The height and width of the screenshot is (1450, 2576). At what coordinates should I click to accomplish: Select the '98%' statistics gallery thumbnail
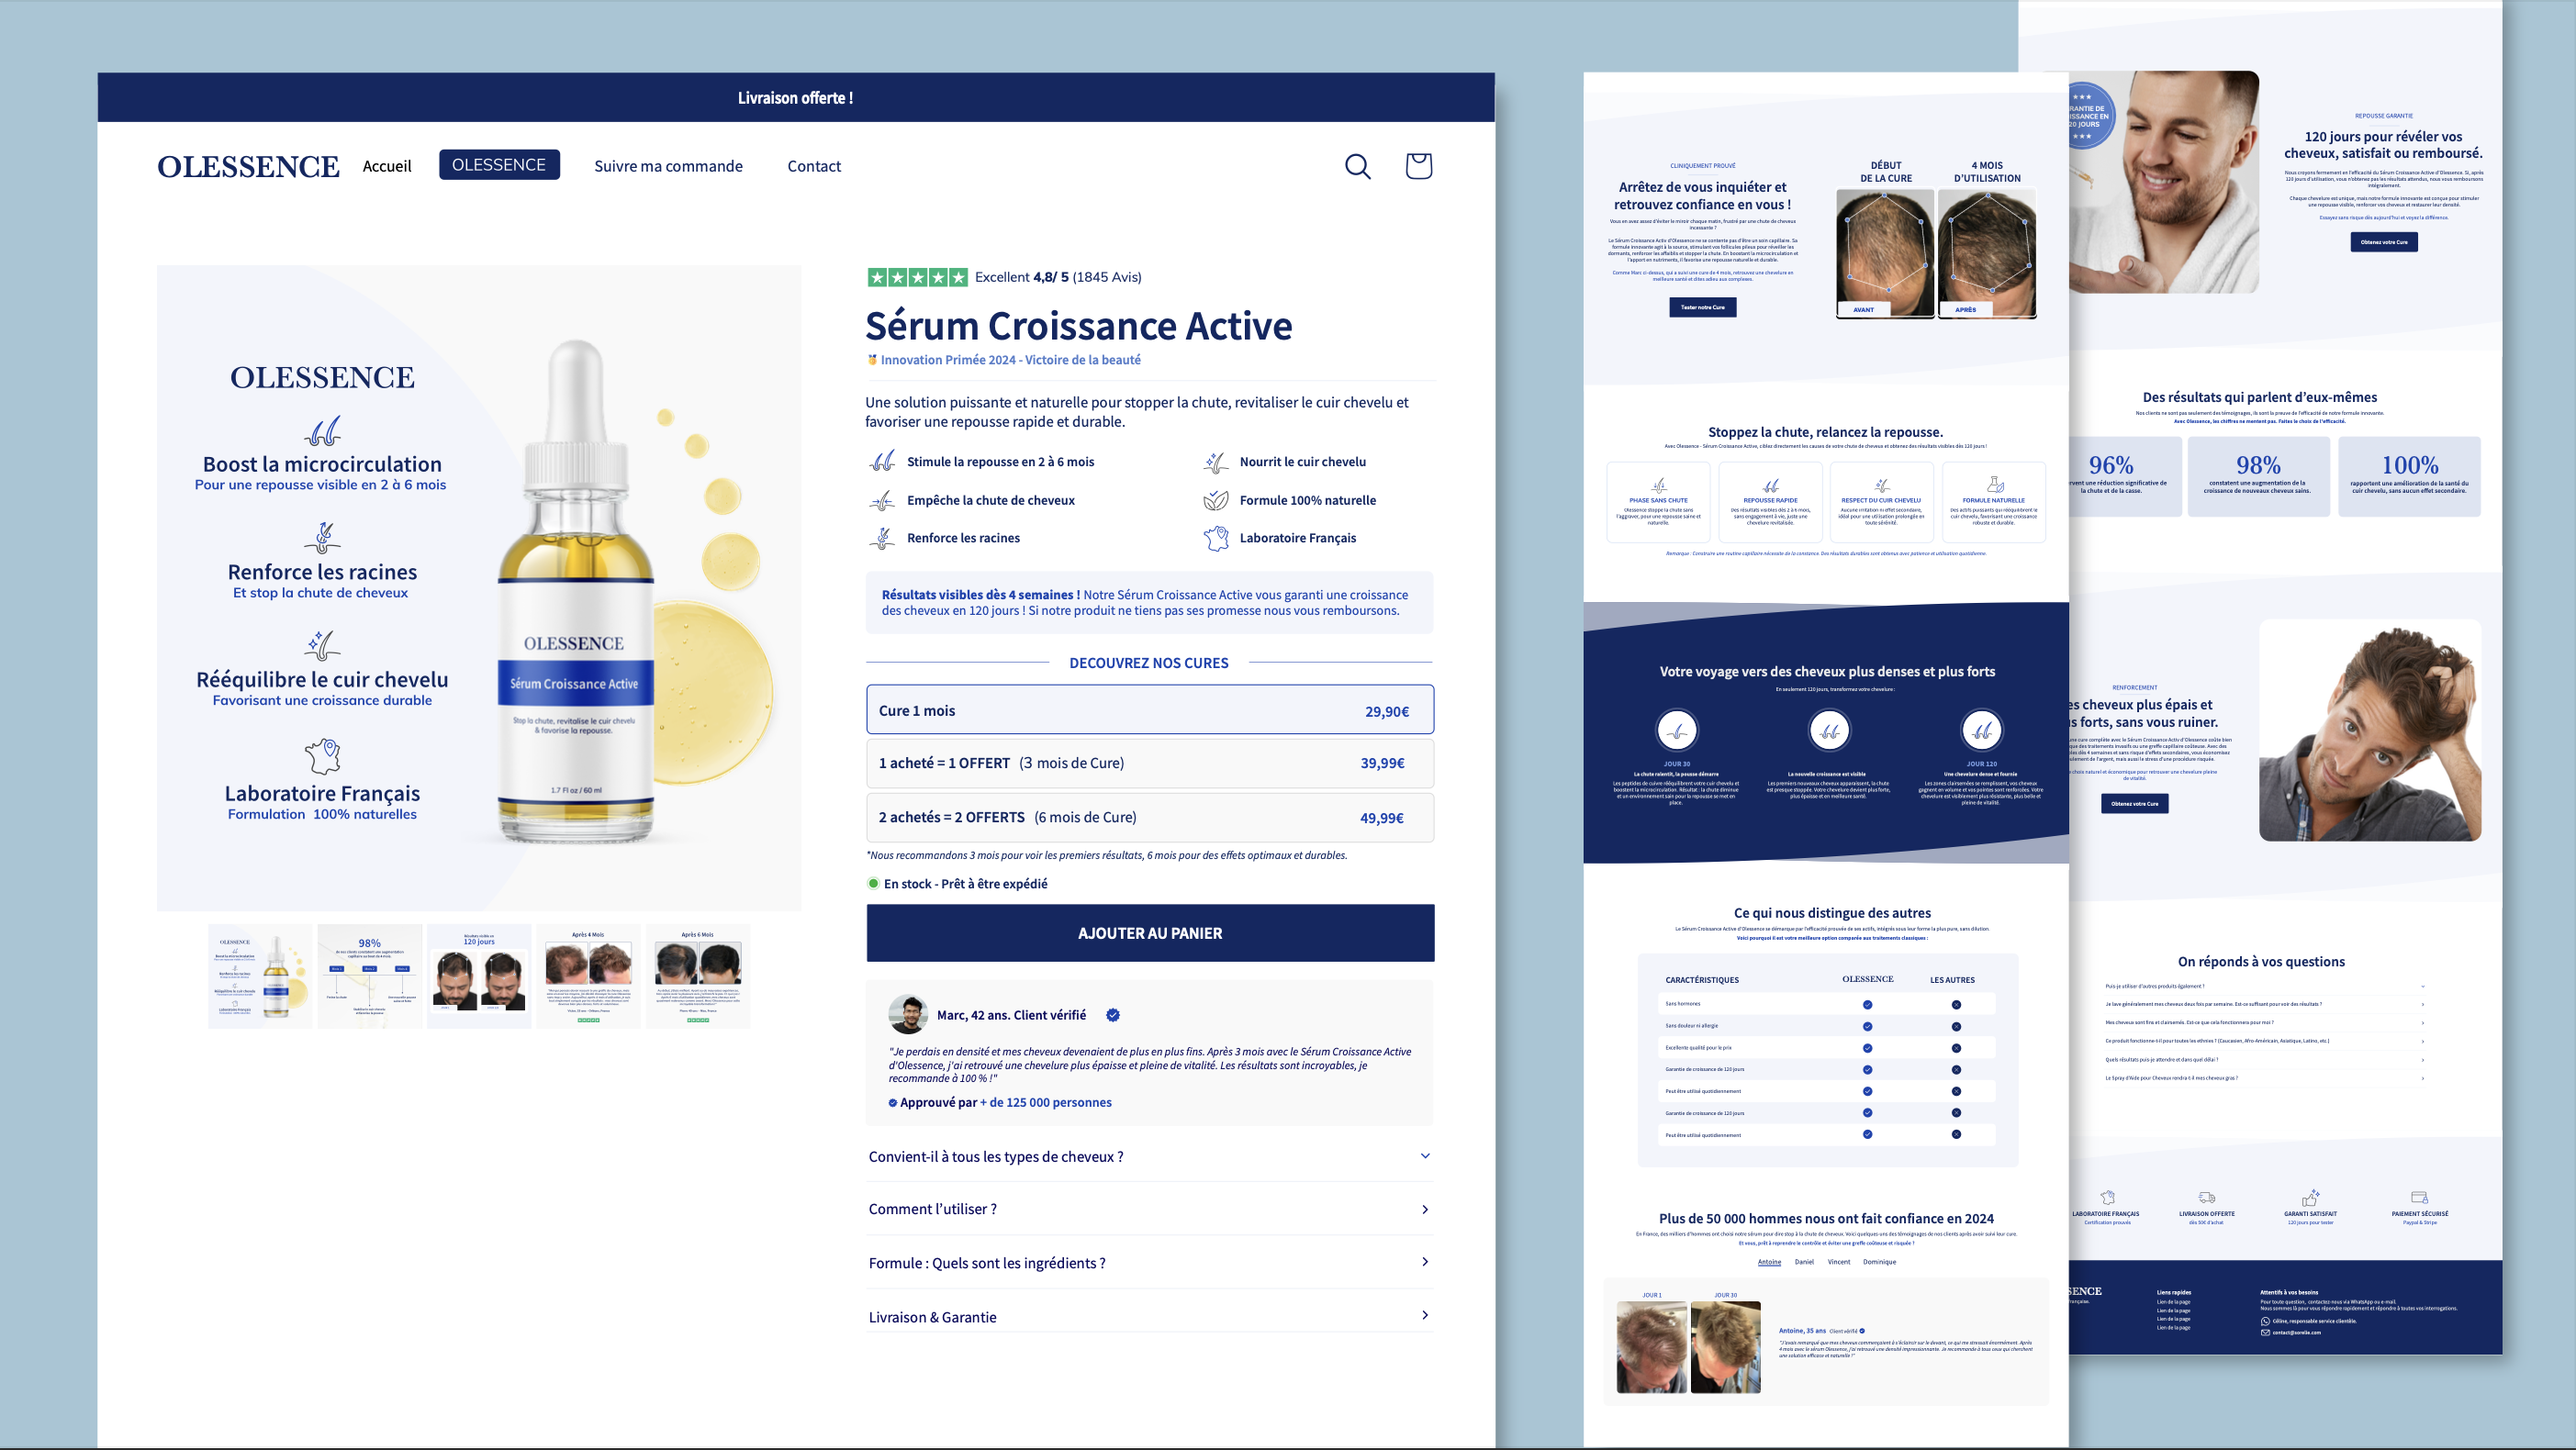click(369, 976)
